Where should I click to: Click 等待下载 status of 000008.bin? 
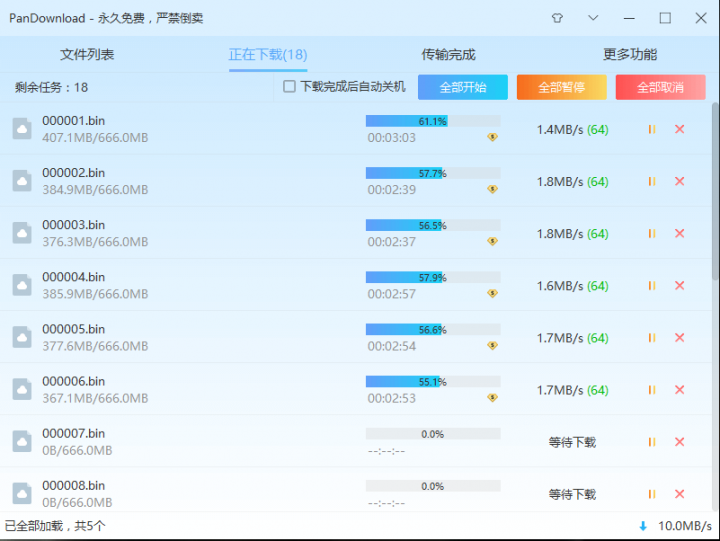(x=572, y=495)
